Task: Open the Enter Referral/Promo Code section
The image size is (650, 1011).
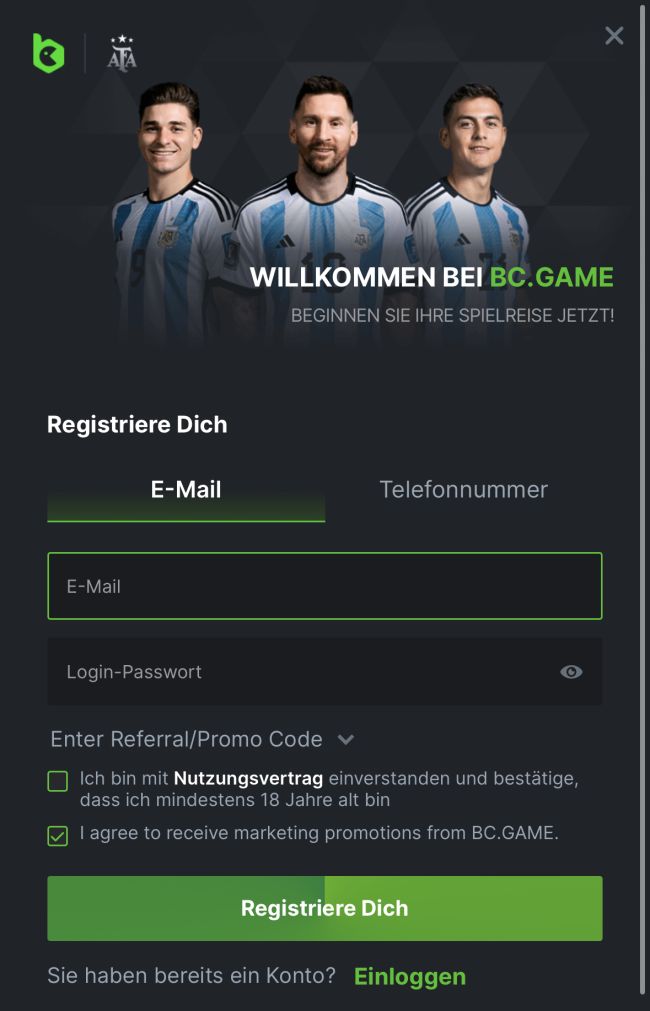Action: point(186,739)
